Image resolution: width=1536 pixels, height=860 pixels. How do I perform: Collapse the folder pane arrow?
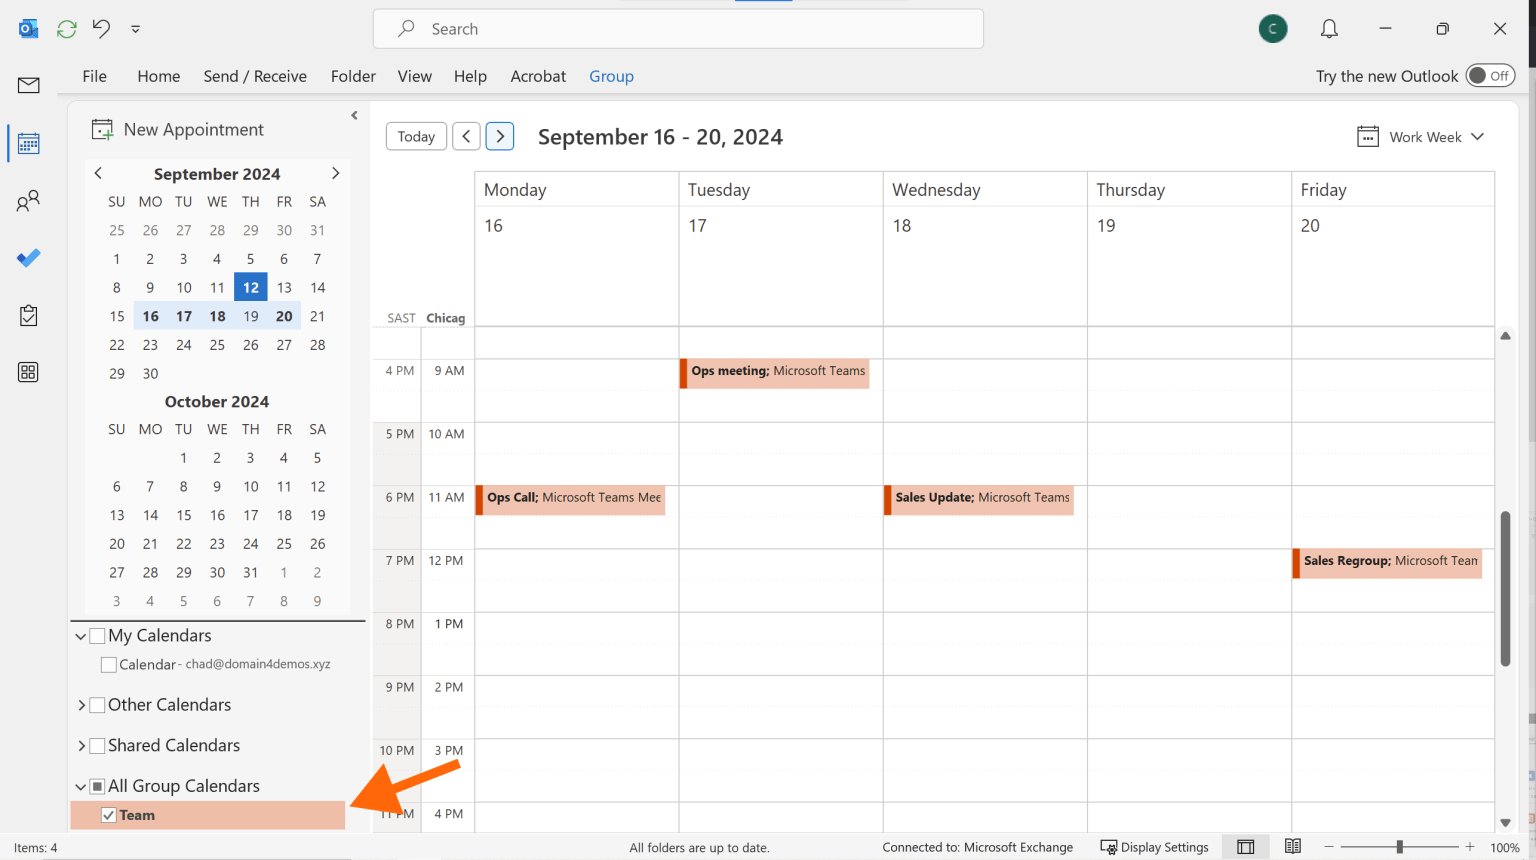point(354,115)
